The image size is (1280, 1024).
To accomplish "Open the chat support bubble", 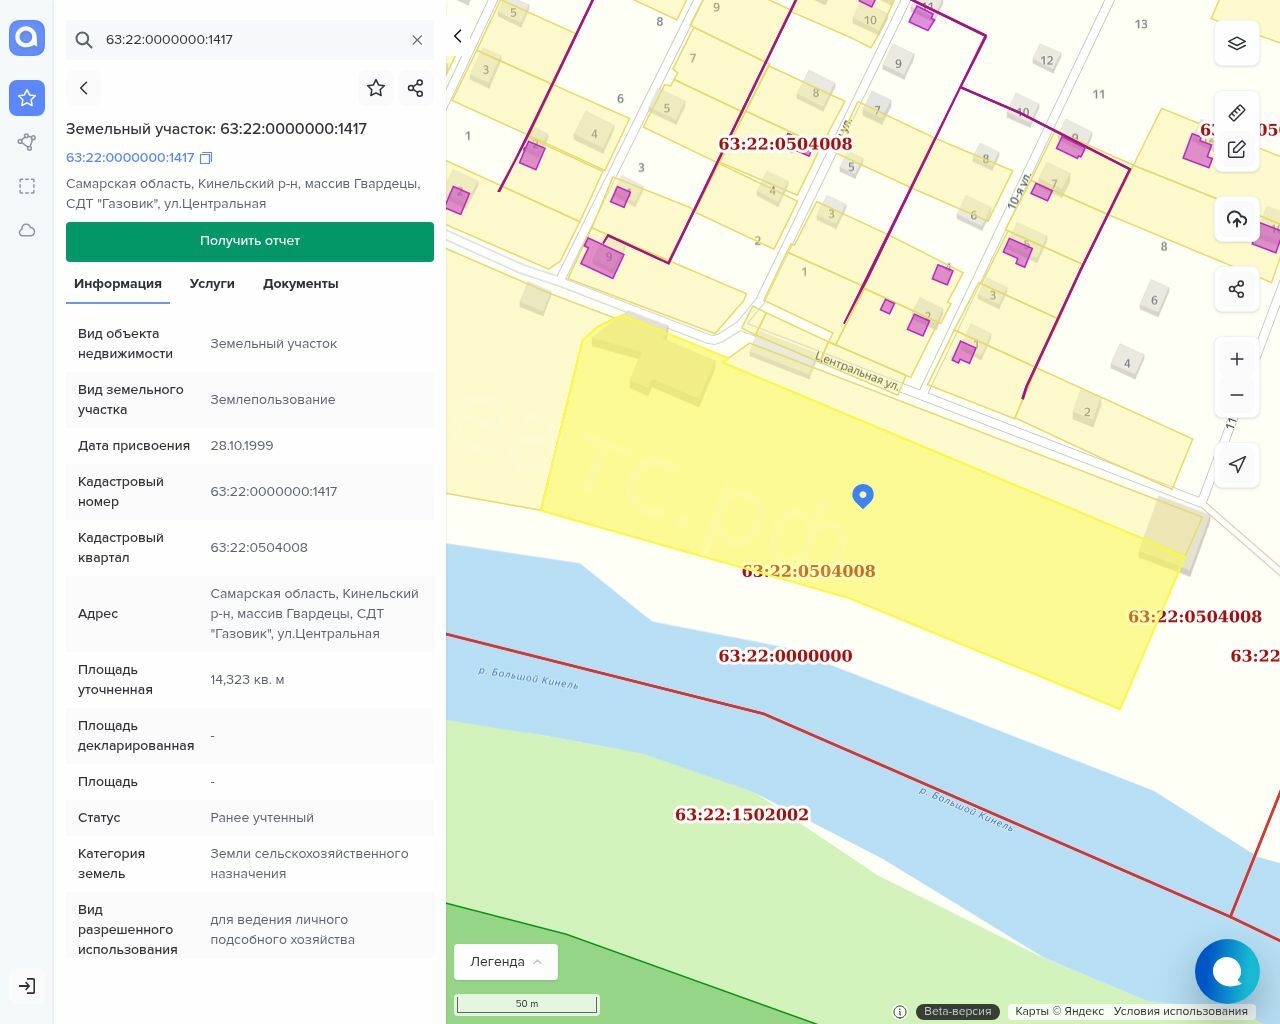I will point(1226,971).
